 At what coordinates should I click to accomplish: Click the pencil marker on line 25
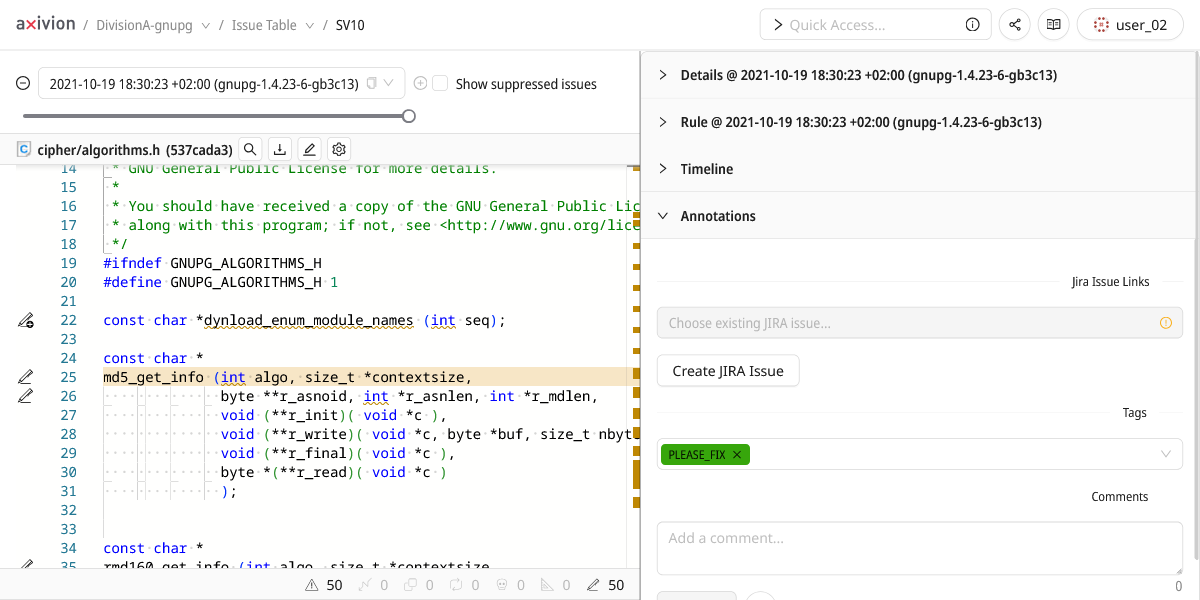click(x=26, y=377)
